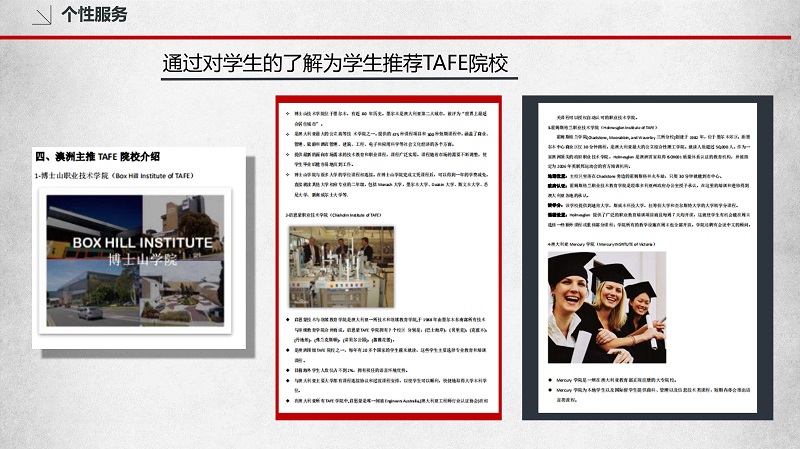Click the lab equipment photo in middle page

pos(342,267)
